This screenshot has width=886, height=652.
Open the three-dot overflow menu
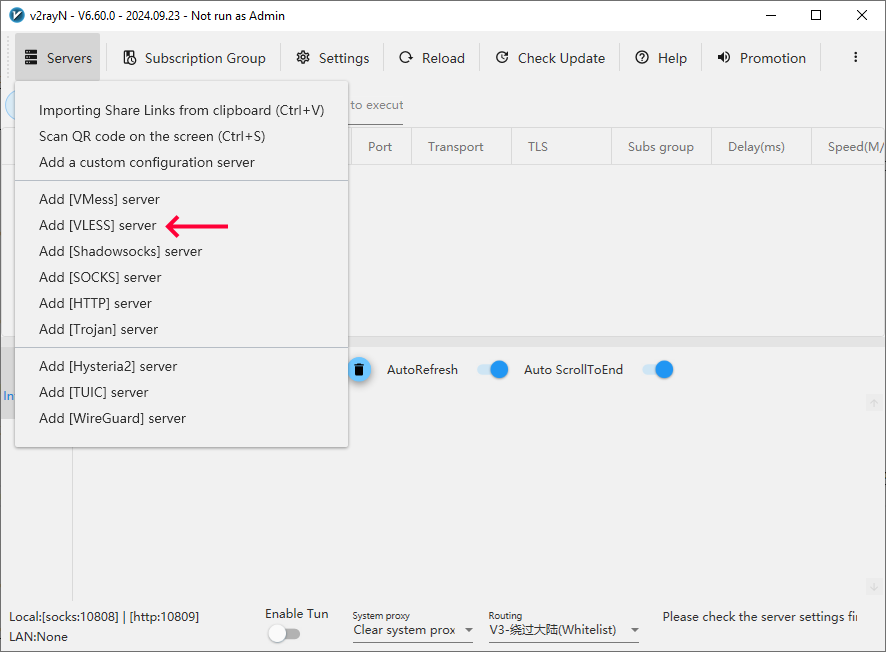(855, 57)
